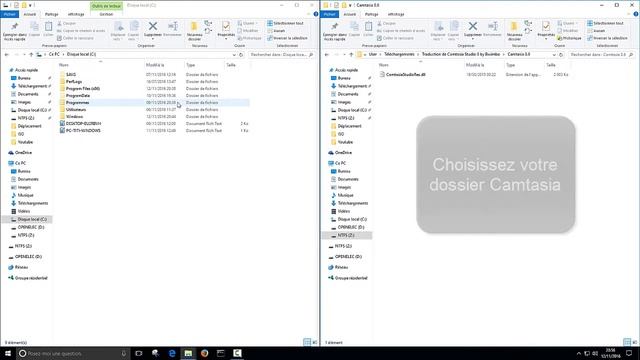This screenshot has height=360, width=640.
Task: Click the refresh icon beside Camtasia address bar
Action: [561, 54]
